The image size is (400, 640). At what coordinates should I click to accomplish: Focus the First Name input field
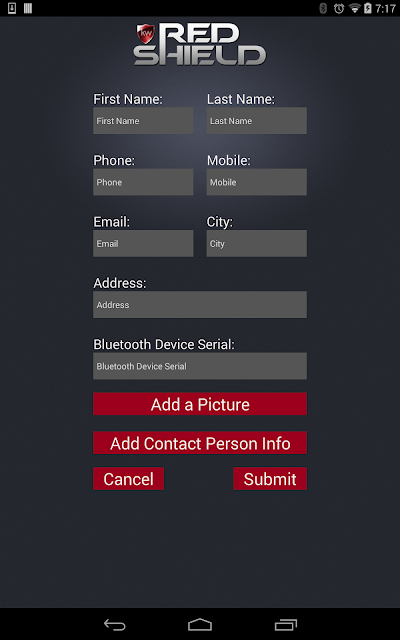pyautogui.click(x=143, y=120)
